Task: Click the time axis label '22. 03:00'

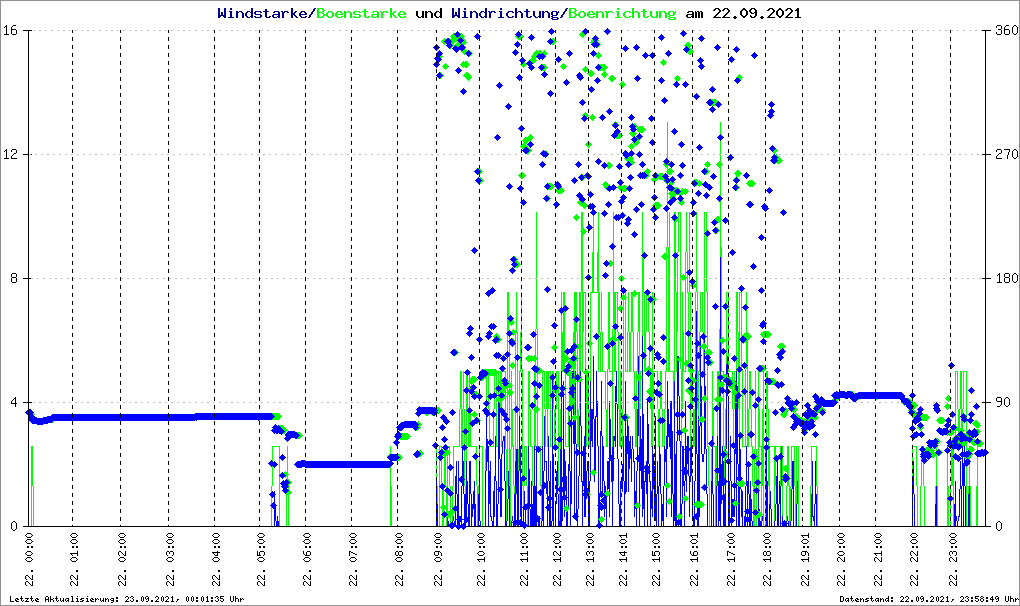Action: [169, 560]
